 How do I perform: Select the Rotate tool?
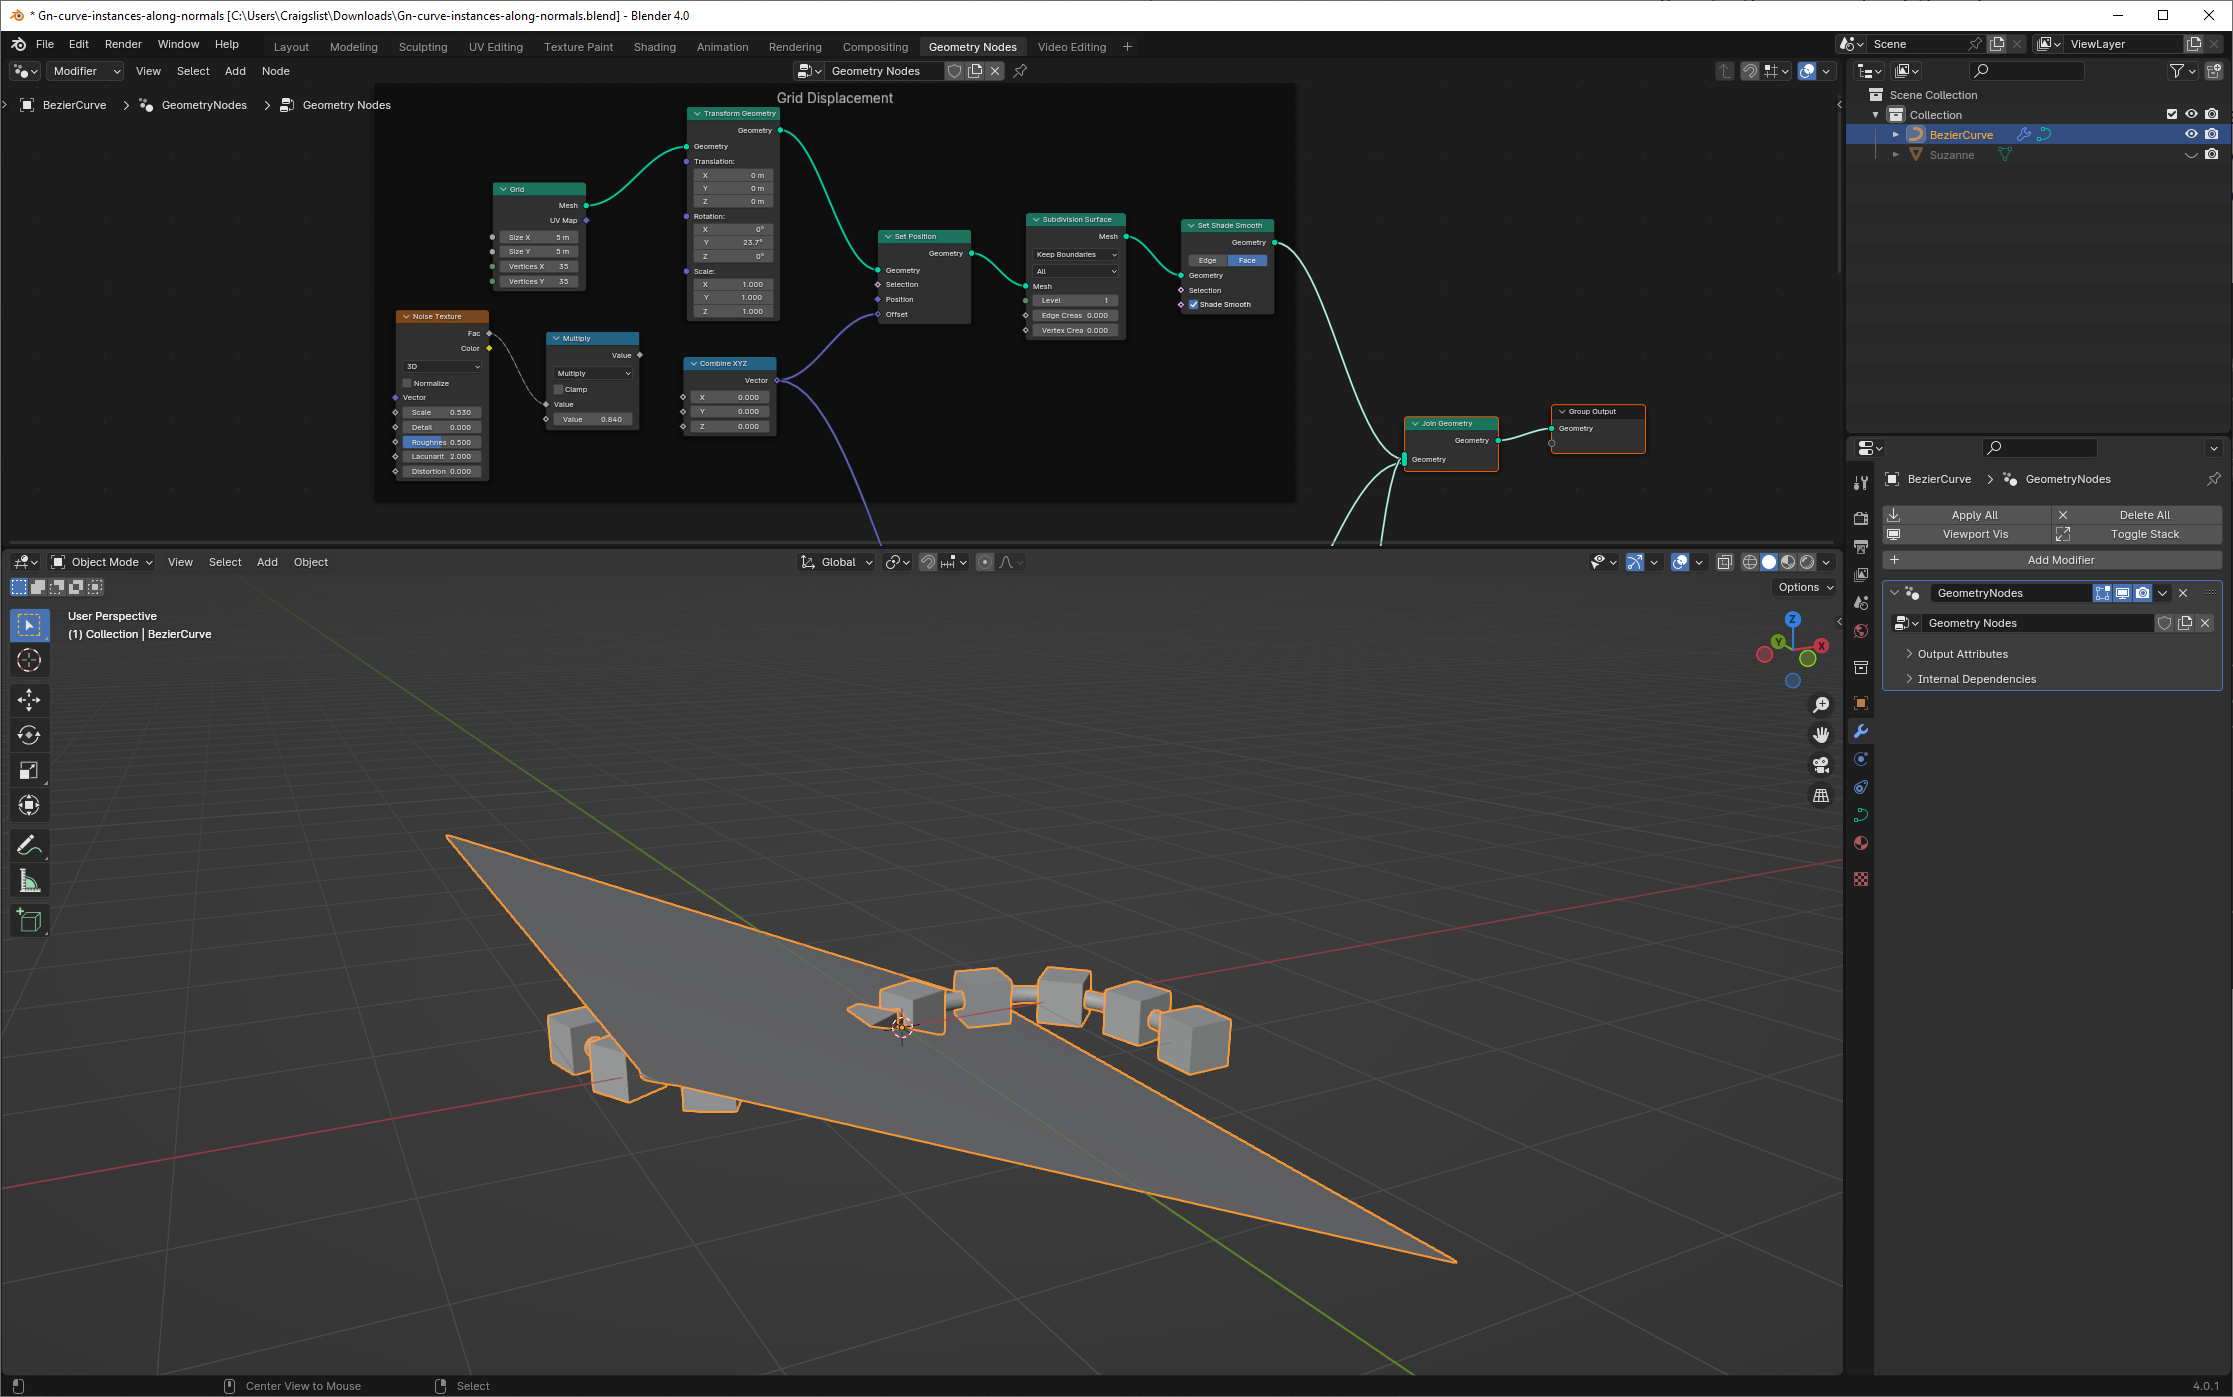29,735
